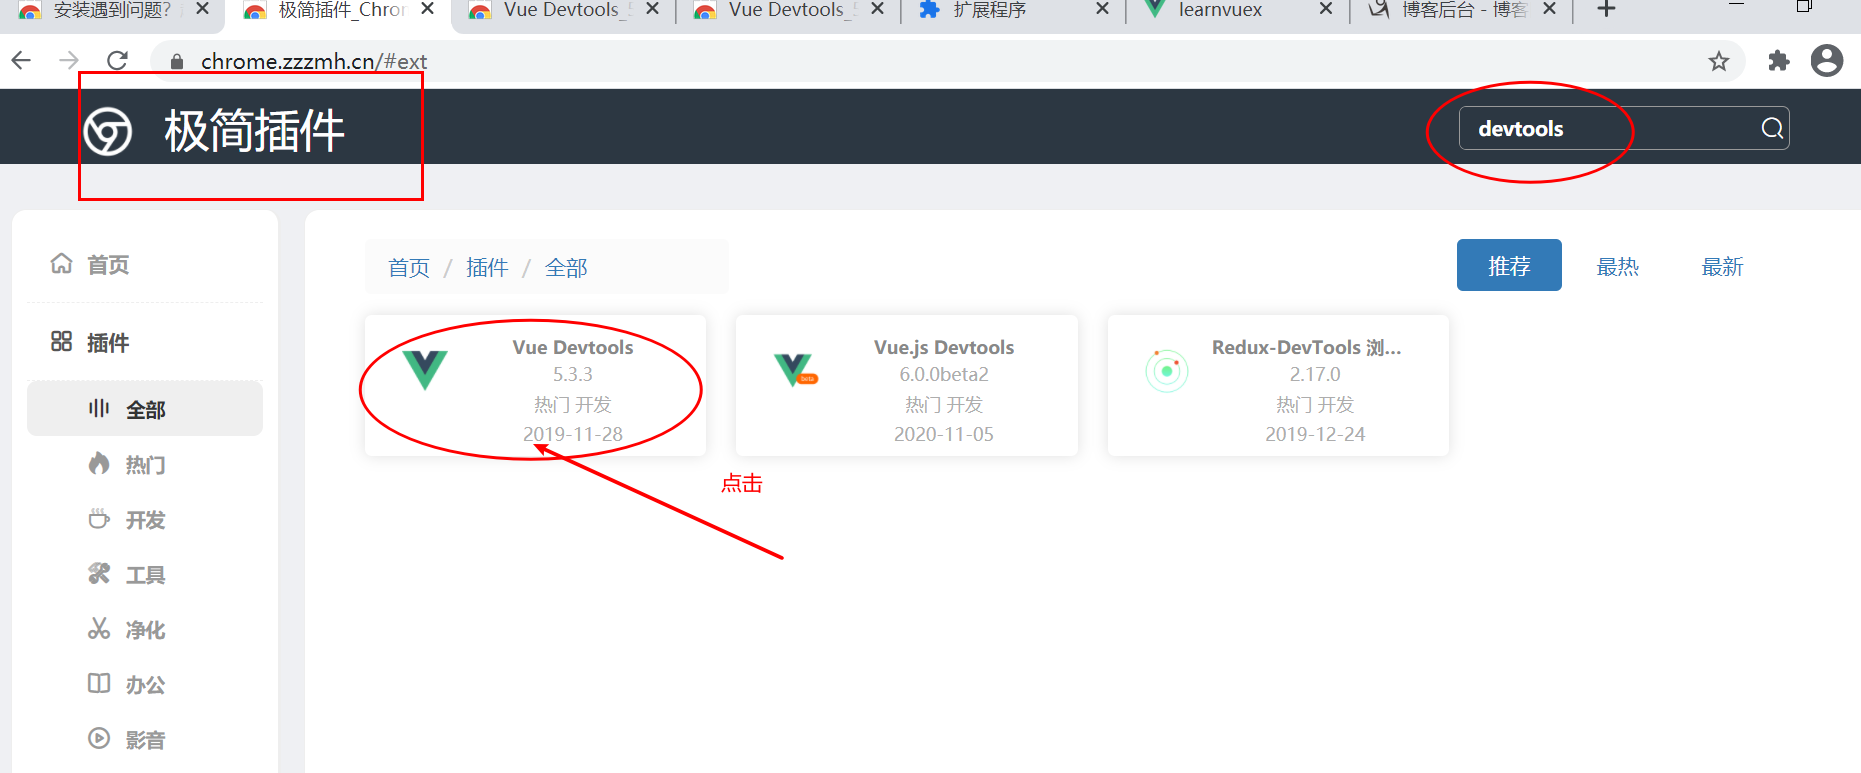
Task: Select the 工具 sidebar category
Action: click(144, 574)
